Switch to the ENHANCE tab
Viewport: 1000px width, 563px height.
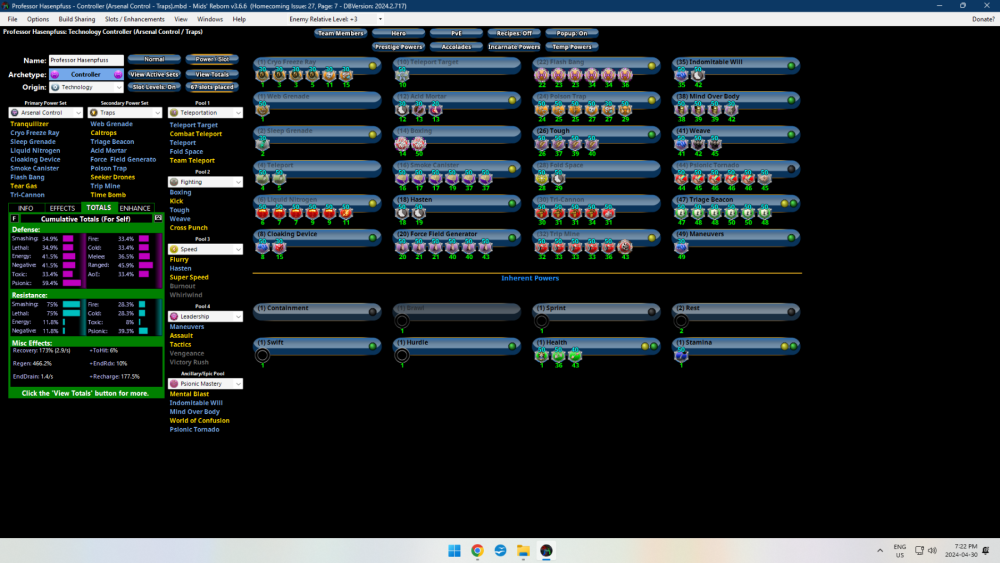135,208
